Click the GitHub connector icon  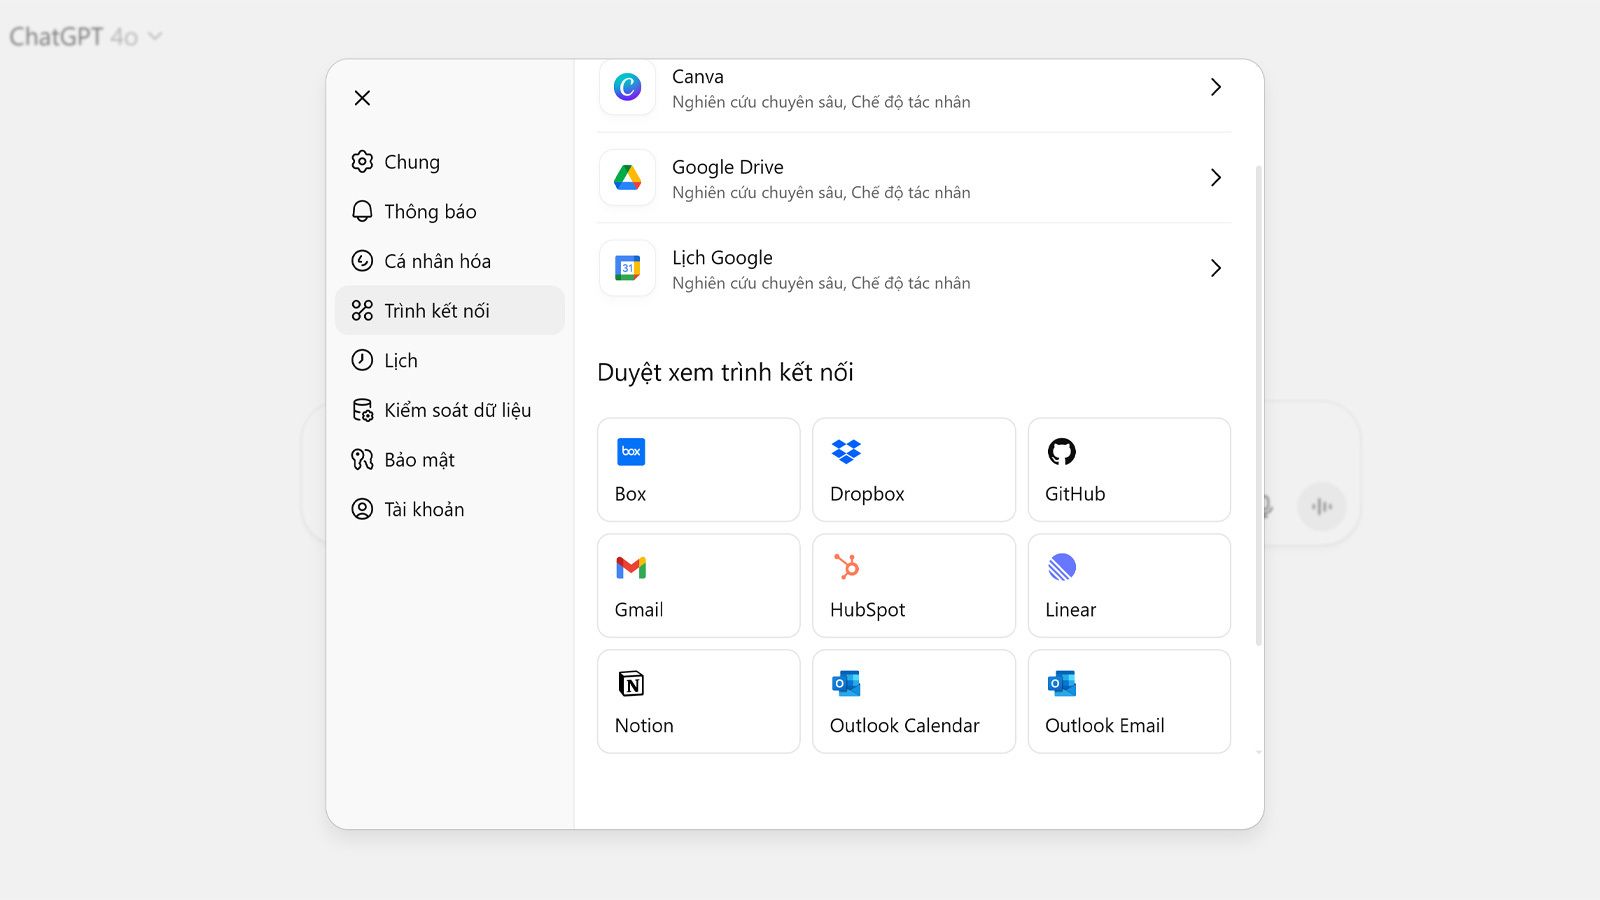(x=1062, y=452)
